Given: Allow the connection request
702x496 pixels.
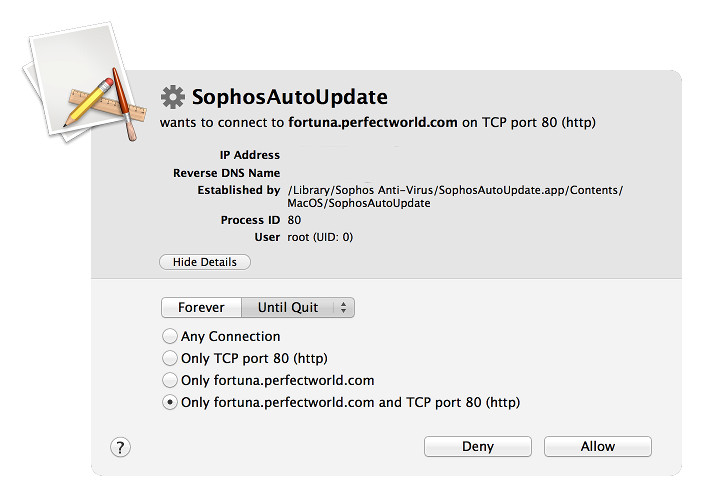Looking at the screenshot, I should point(598,446).
